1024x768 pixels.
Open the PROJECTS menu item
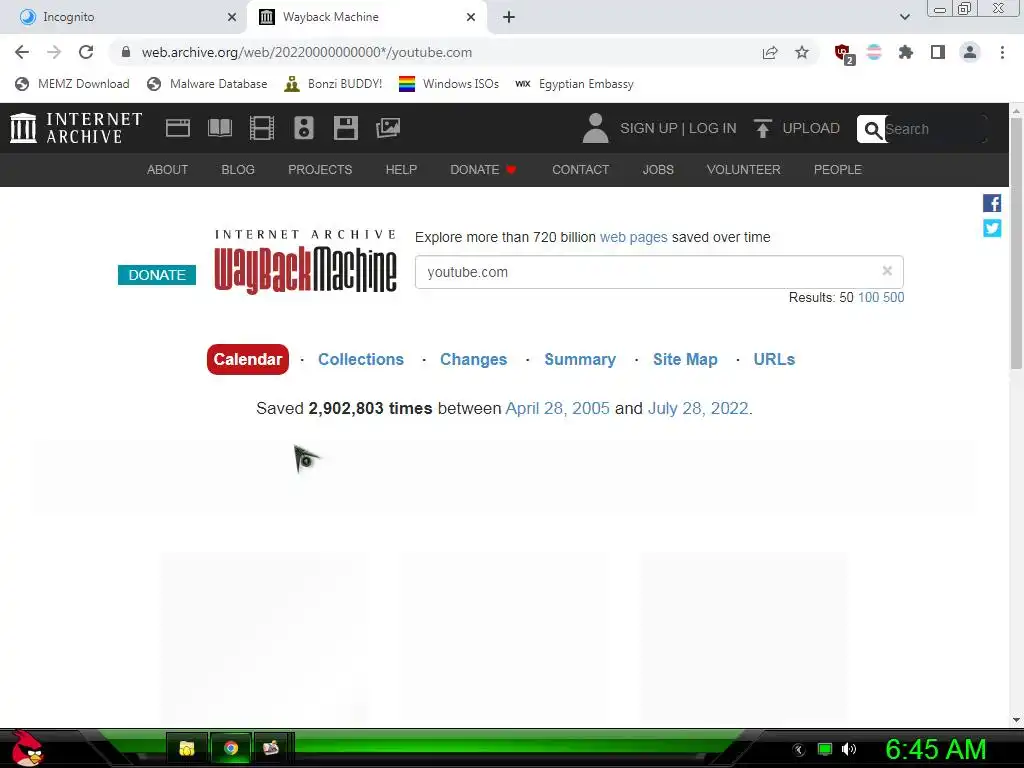320,170
